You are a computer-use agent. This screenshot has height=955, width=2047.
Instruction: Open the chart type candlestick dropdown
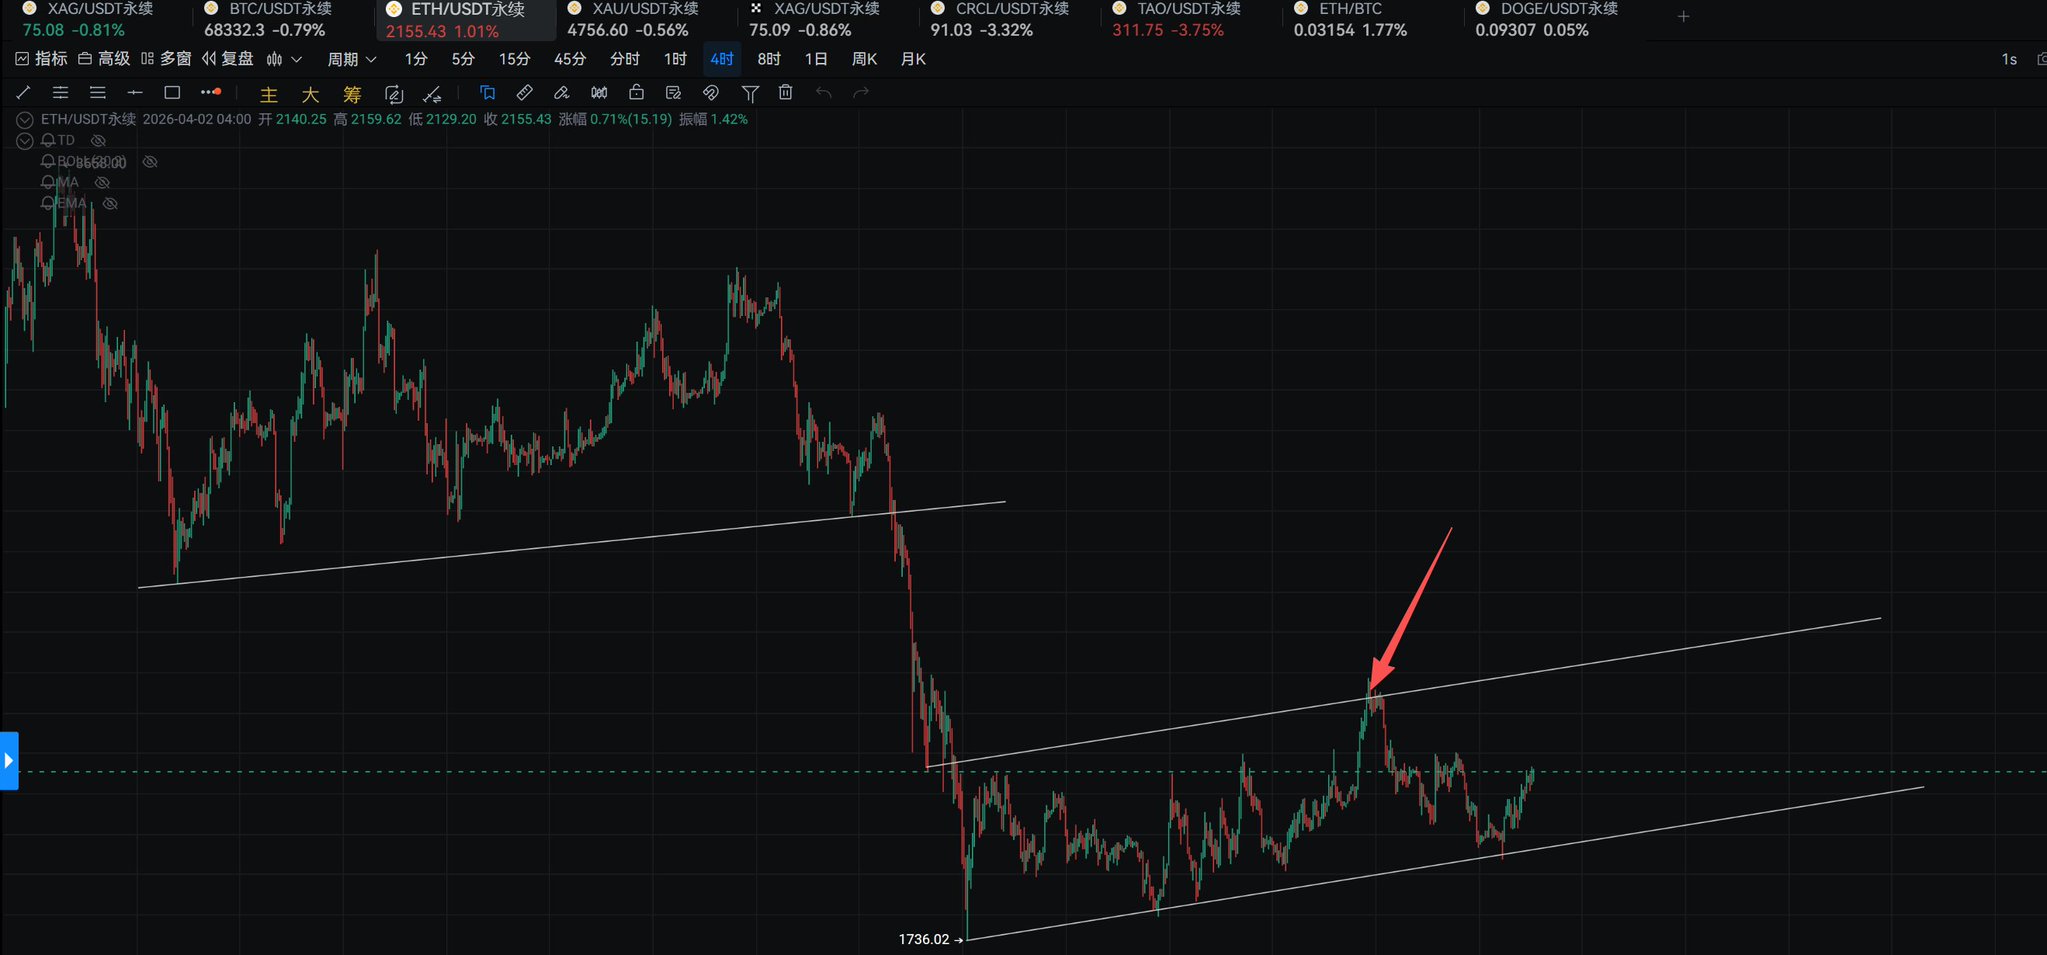(x=284, y=59)
